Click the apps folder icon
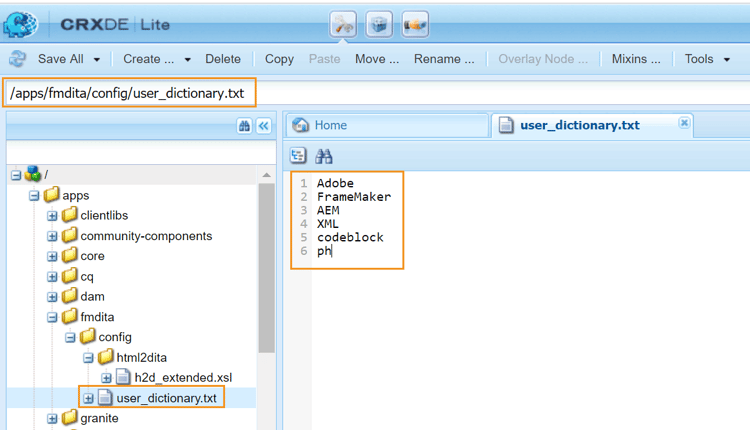 51,195
